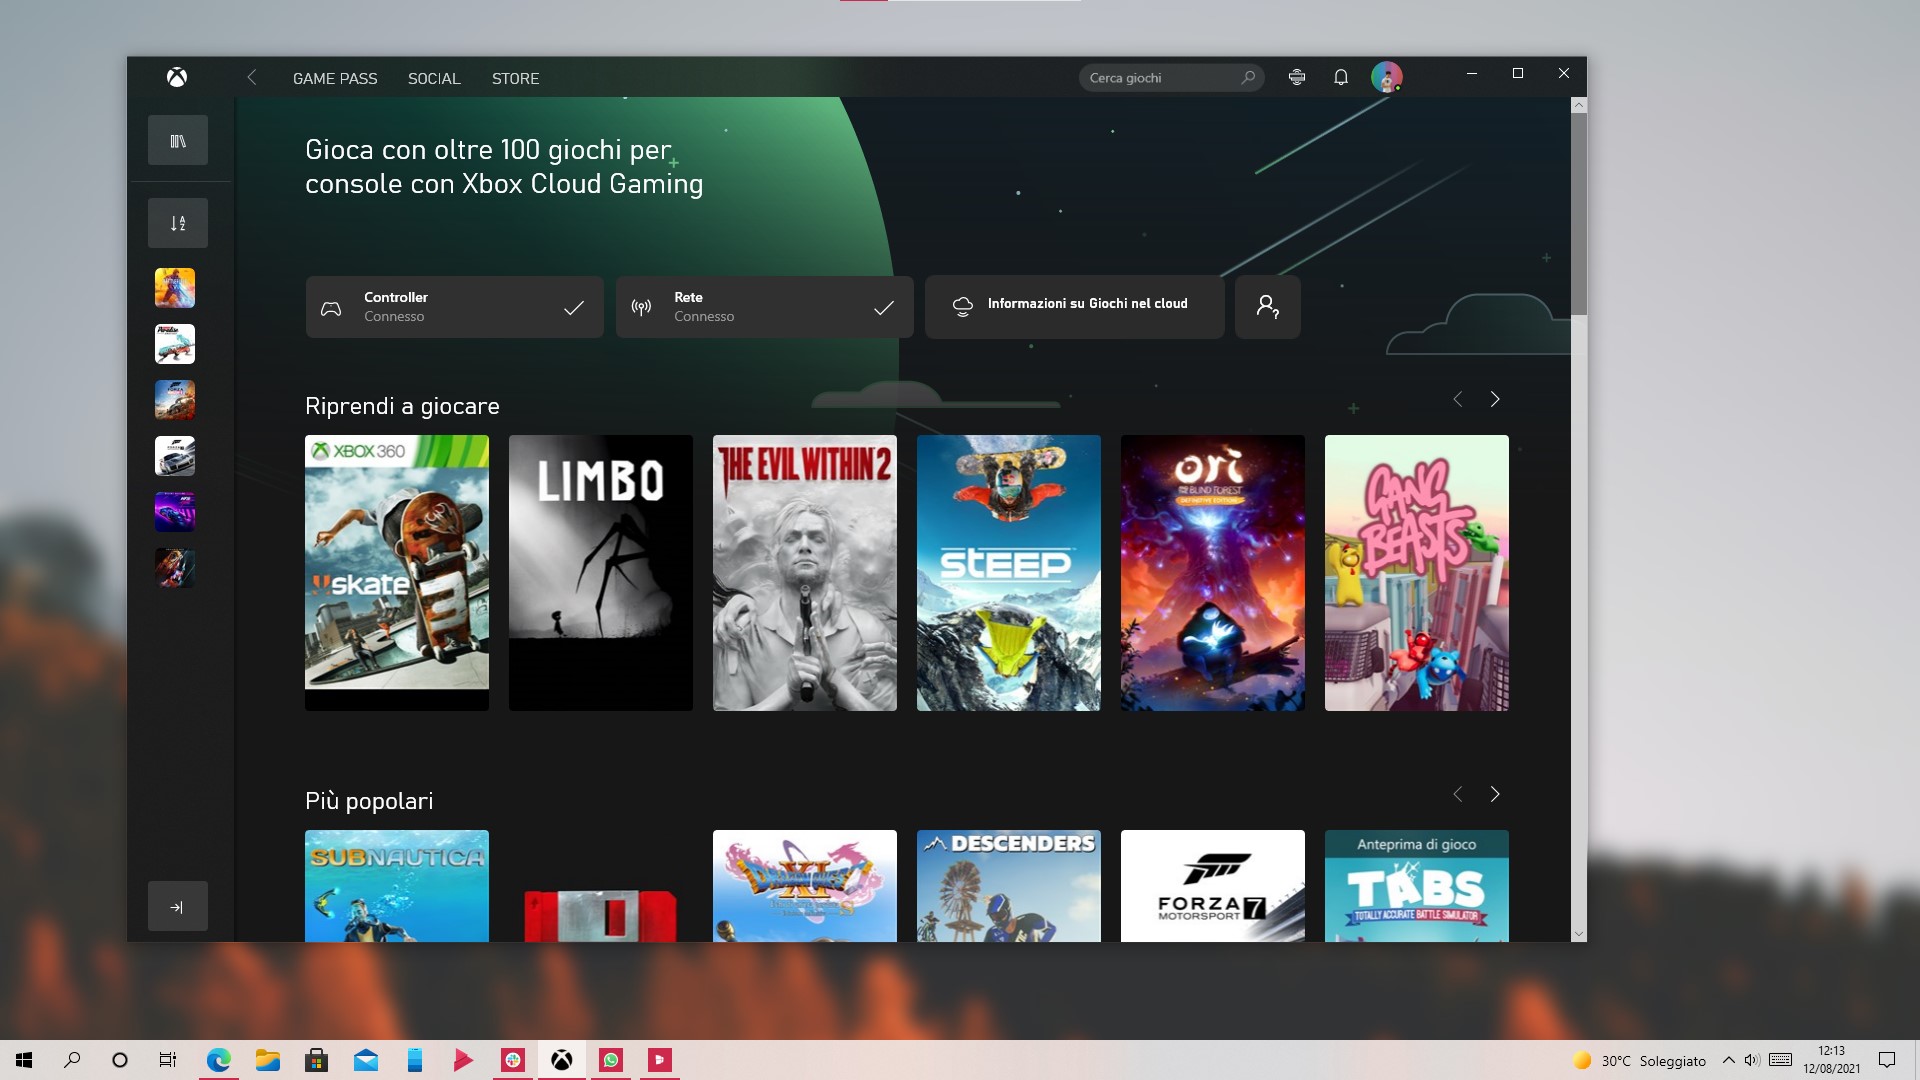
Task: Open Burnout Paradise in the sidebar
Action: tap(175, 344)
